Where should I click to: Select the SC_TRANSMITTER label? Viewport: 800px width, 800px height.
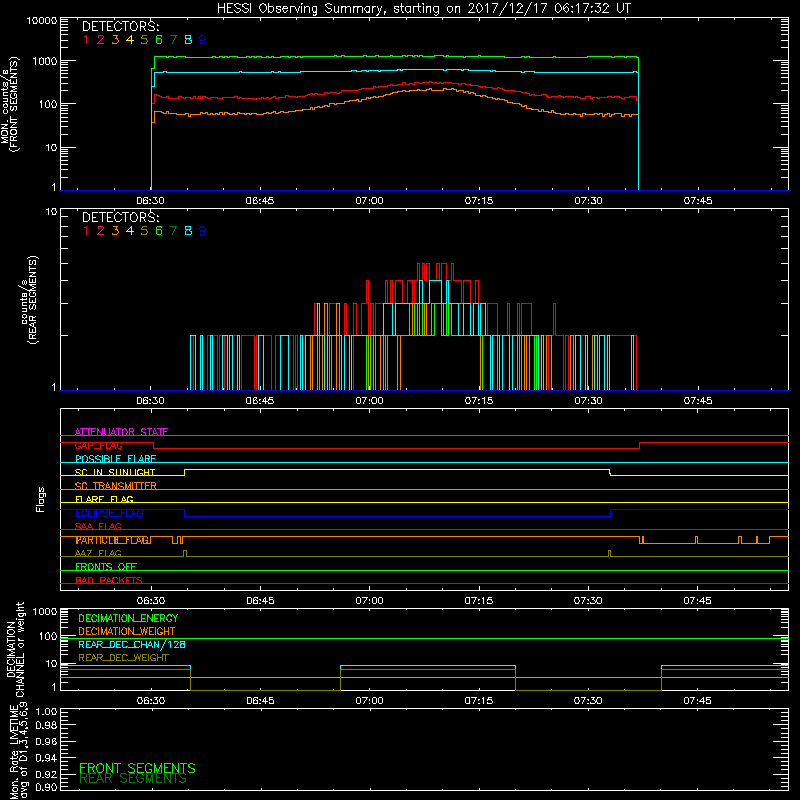(116, 486)
